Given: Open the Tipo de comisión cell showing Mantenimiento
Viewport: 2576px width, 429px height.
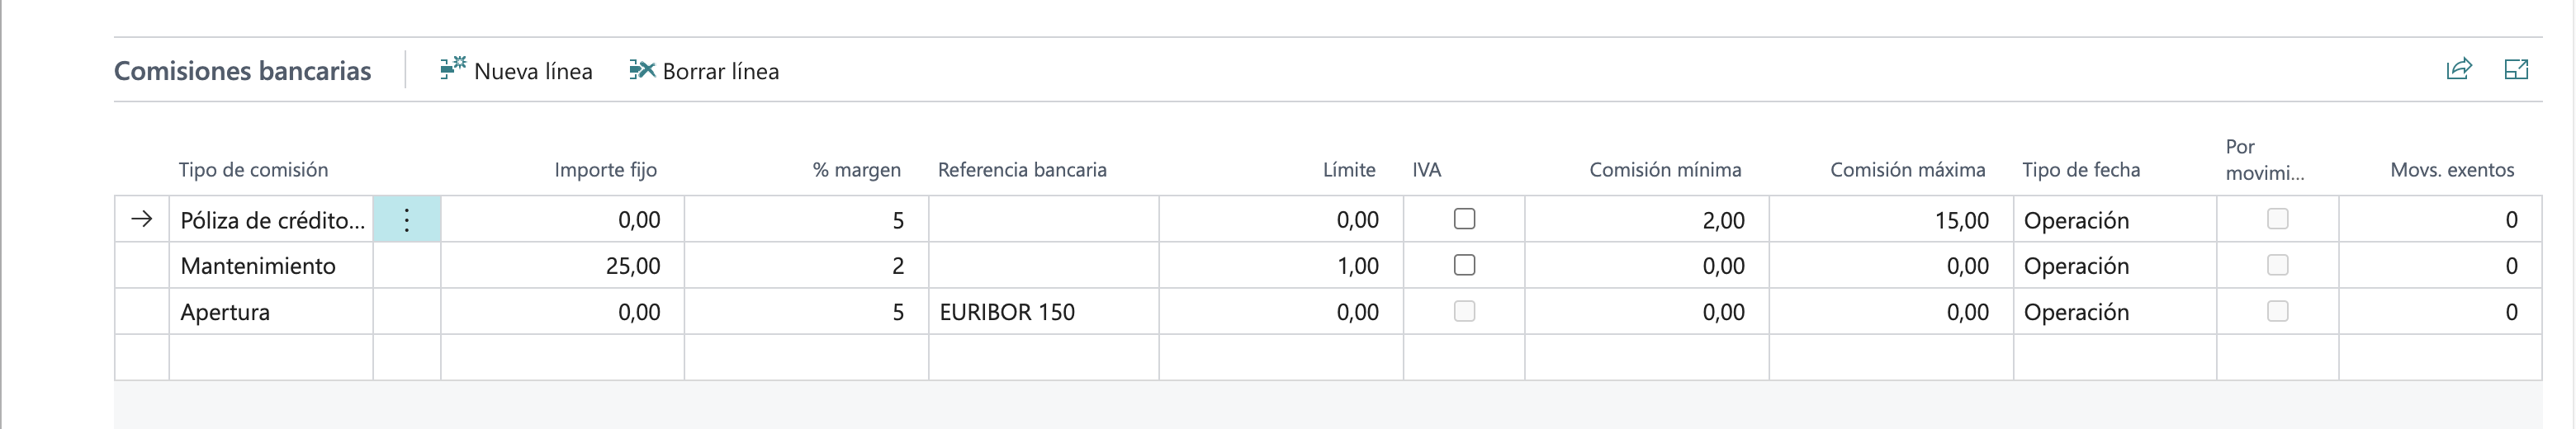Looking at the screenshot, I should pos(270,266).
